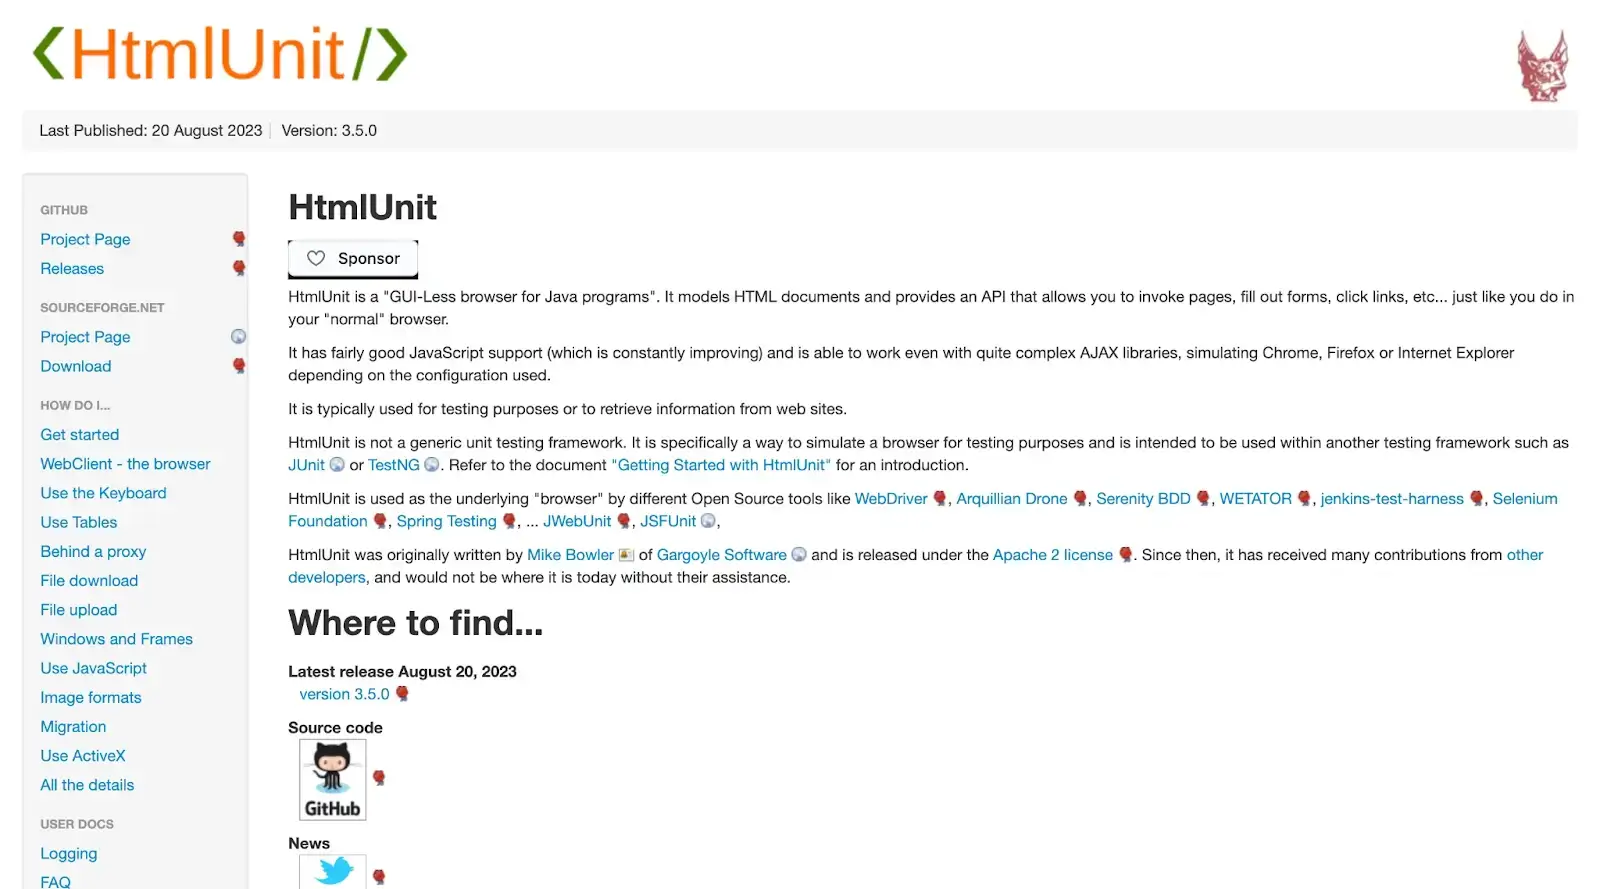Screen dimensions: 1600x889
Task: Open the GitHub Octocat source code image
Action: click(332, 780)
